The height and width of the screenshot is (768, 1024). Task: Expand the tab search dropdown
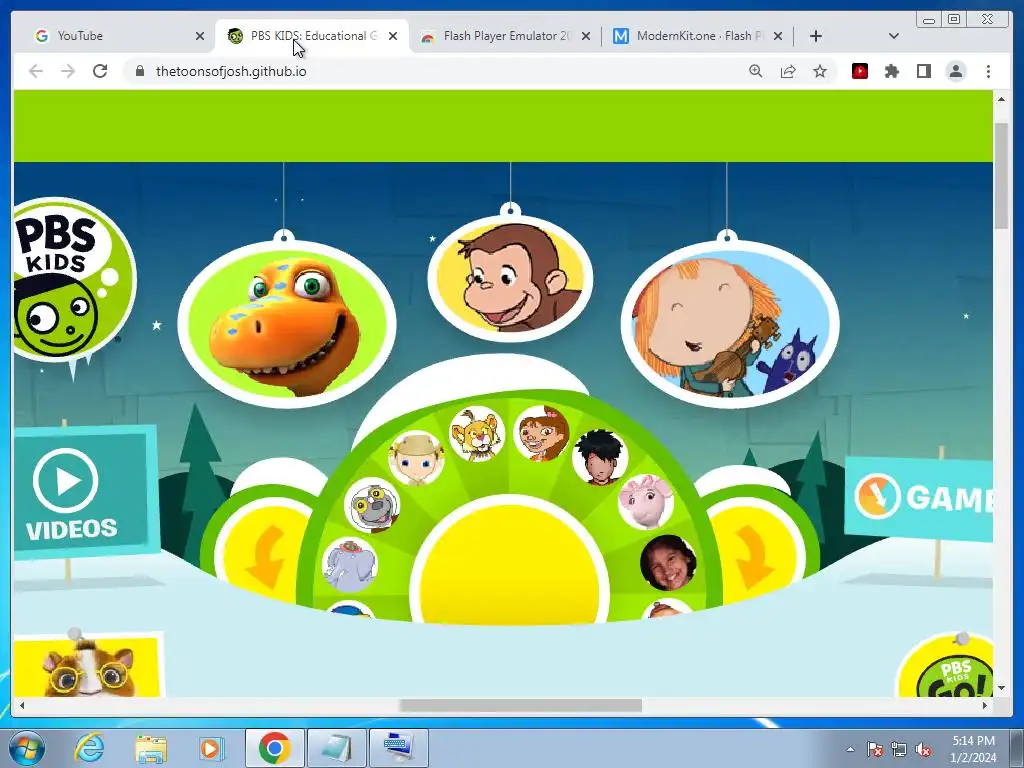click(x=894, y=36)
